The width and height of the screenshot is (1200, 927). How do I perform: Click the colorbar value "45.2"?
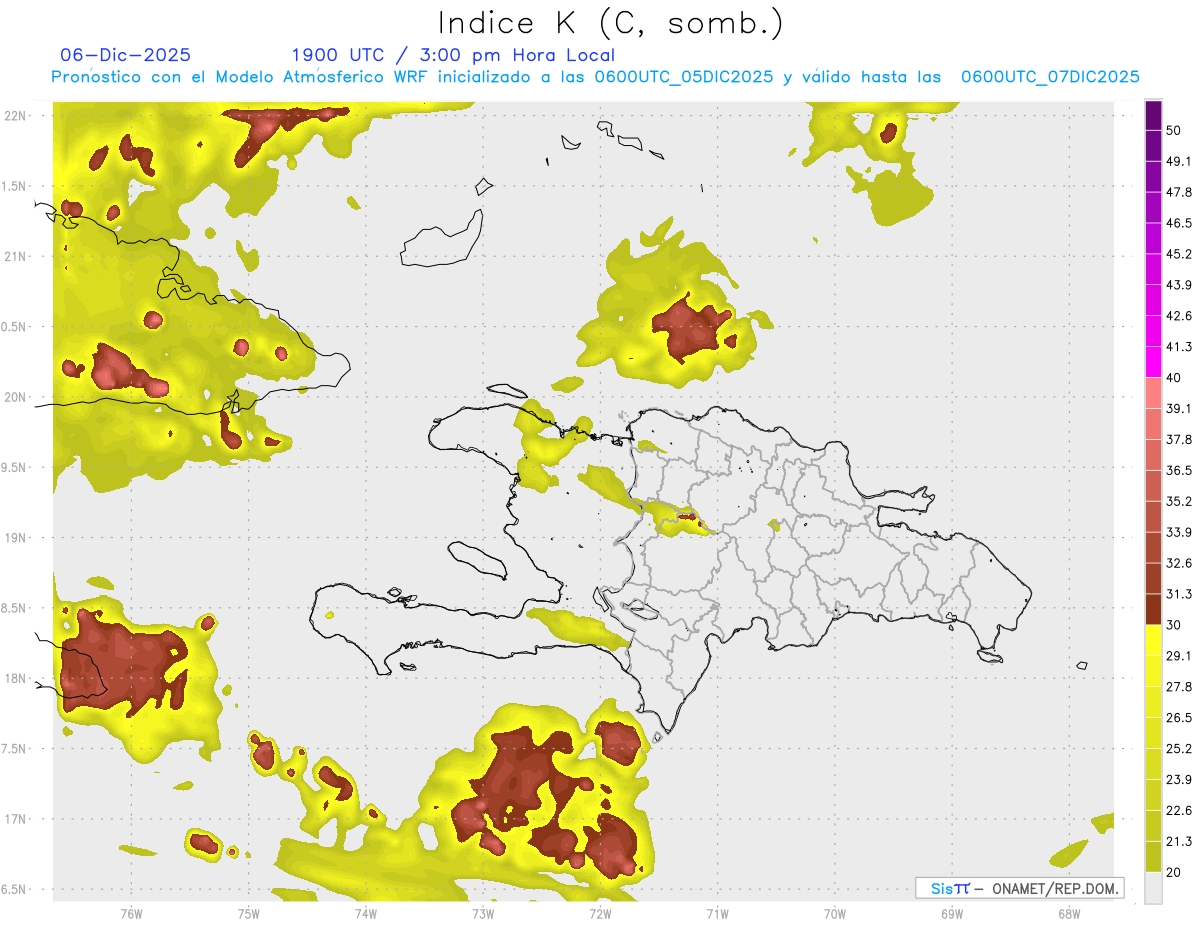click(1180, 254)
